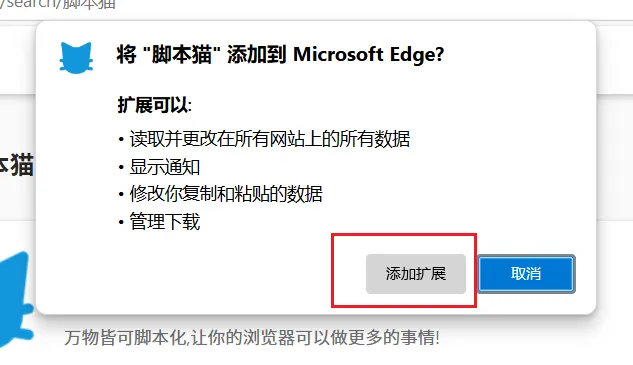The image size is (633, 365).
Task: Click the bullet before 修改你复制和粘贴的数据
Action: [x=121, y=194]
